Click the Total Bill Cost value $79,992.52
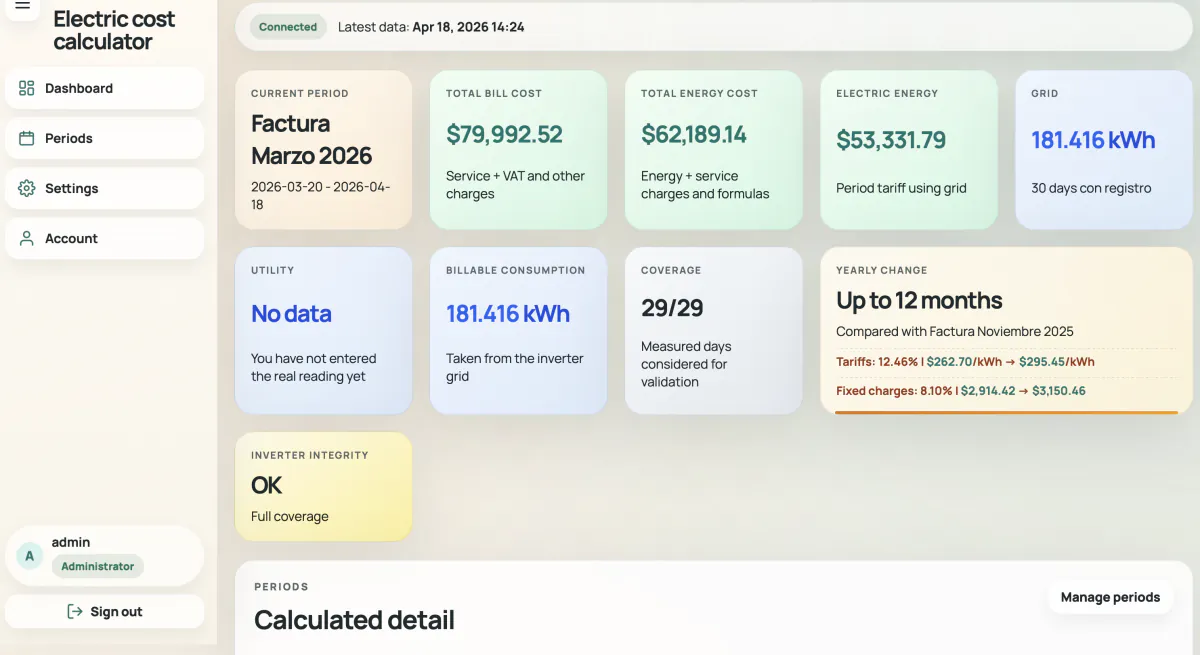1200x655 pixels. 504,134
